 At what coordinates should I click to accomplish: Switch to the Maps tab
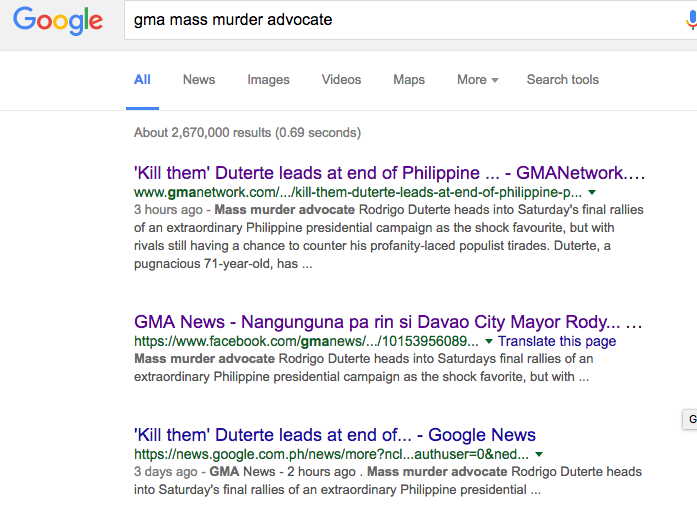pyautogui.click(x=409, y=80)
